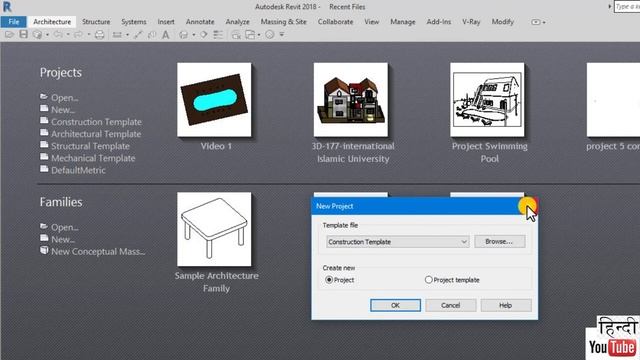The width and height of the screenshot is (640, 360).
Task: Click OK in New Project dialog
Action: (x=395, y=305)
